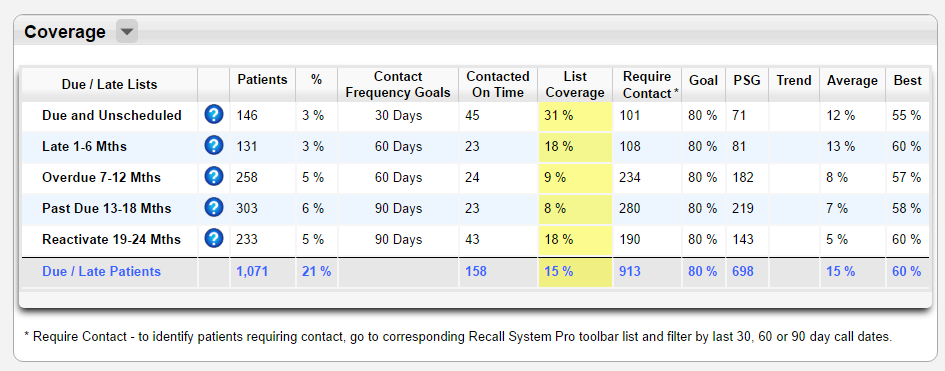945x371 pixels.
Task: View help for Reactivate 19-24 Mths
Action: 214,238
